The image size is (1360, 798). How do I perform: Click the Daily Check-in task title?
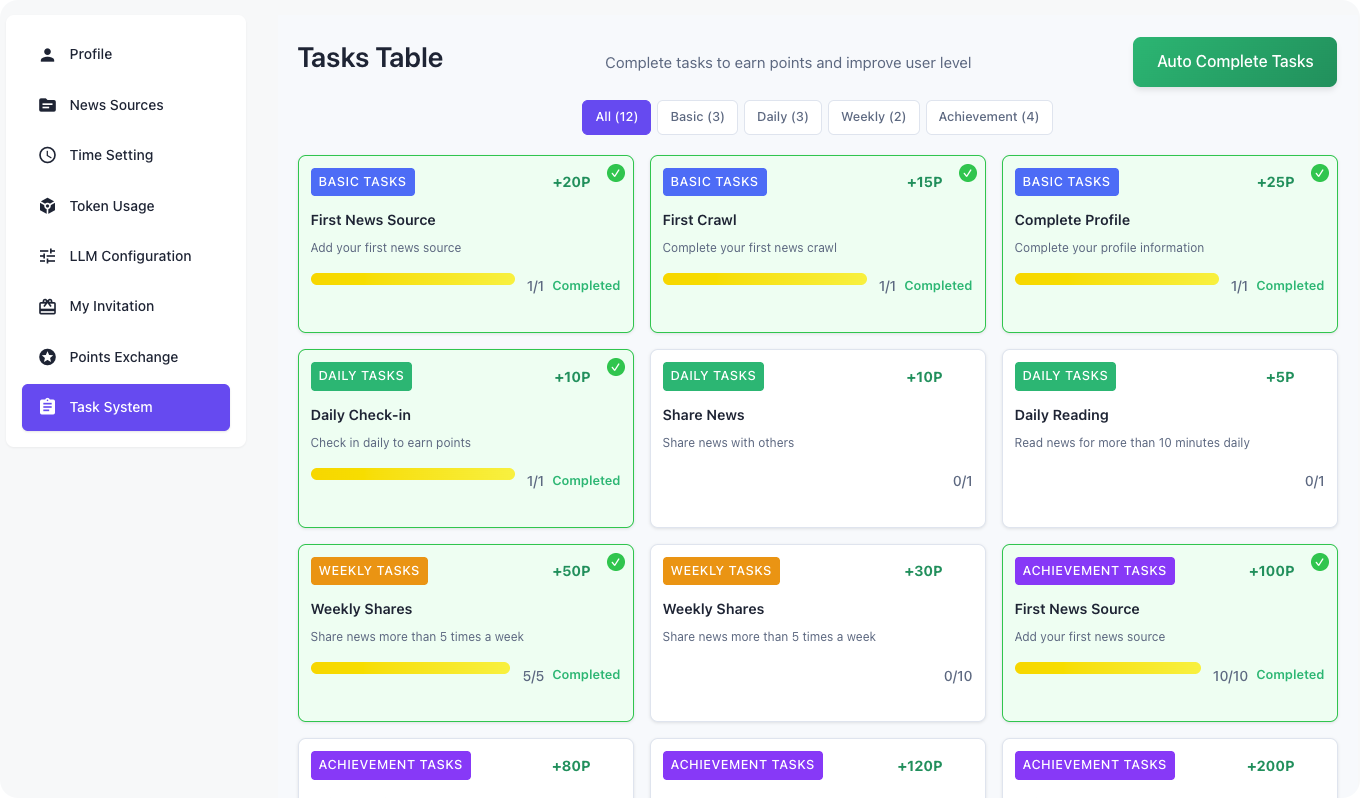tap(361, 415)
